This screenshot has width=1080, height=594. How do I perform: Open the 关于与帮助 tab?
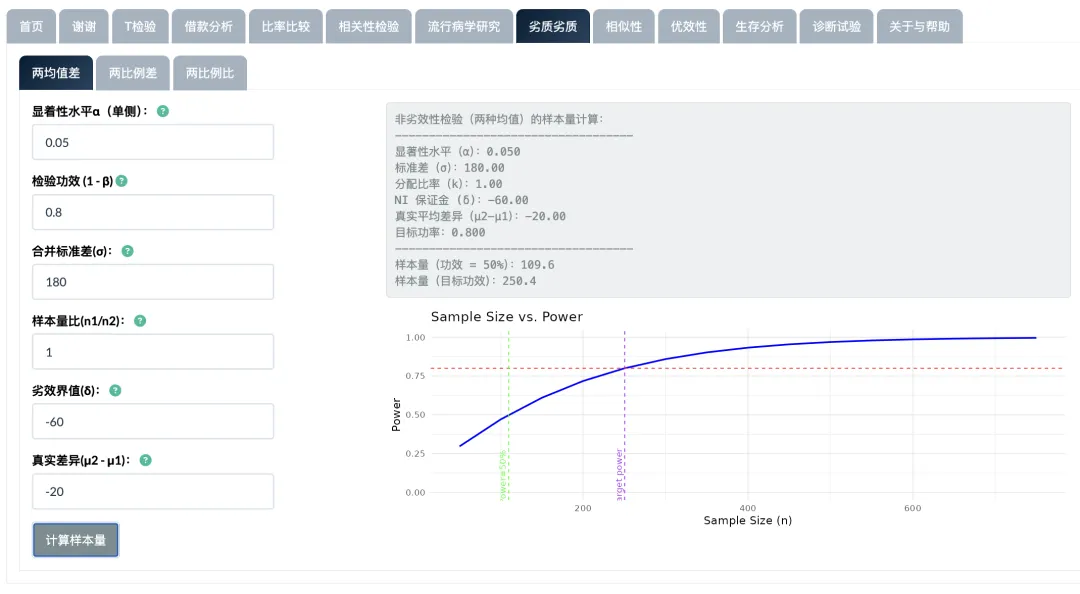coord(920,26)
